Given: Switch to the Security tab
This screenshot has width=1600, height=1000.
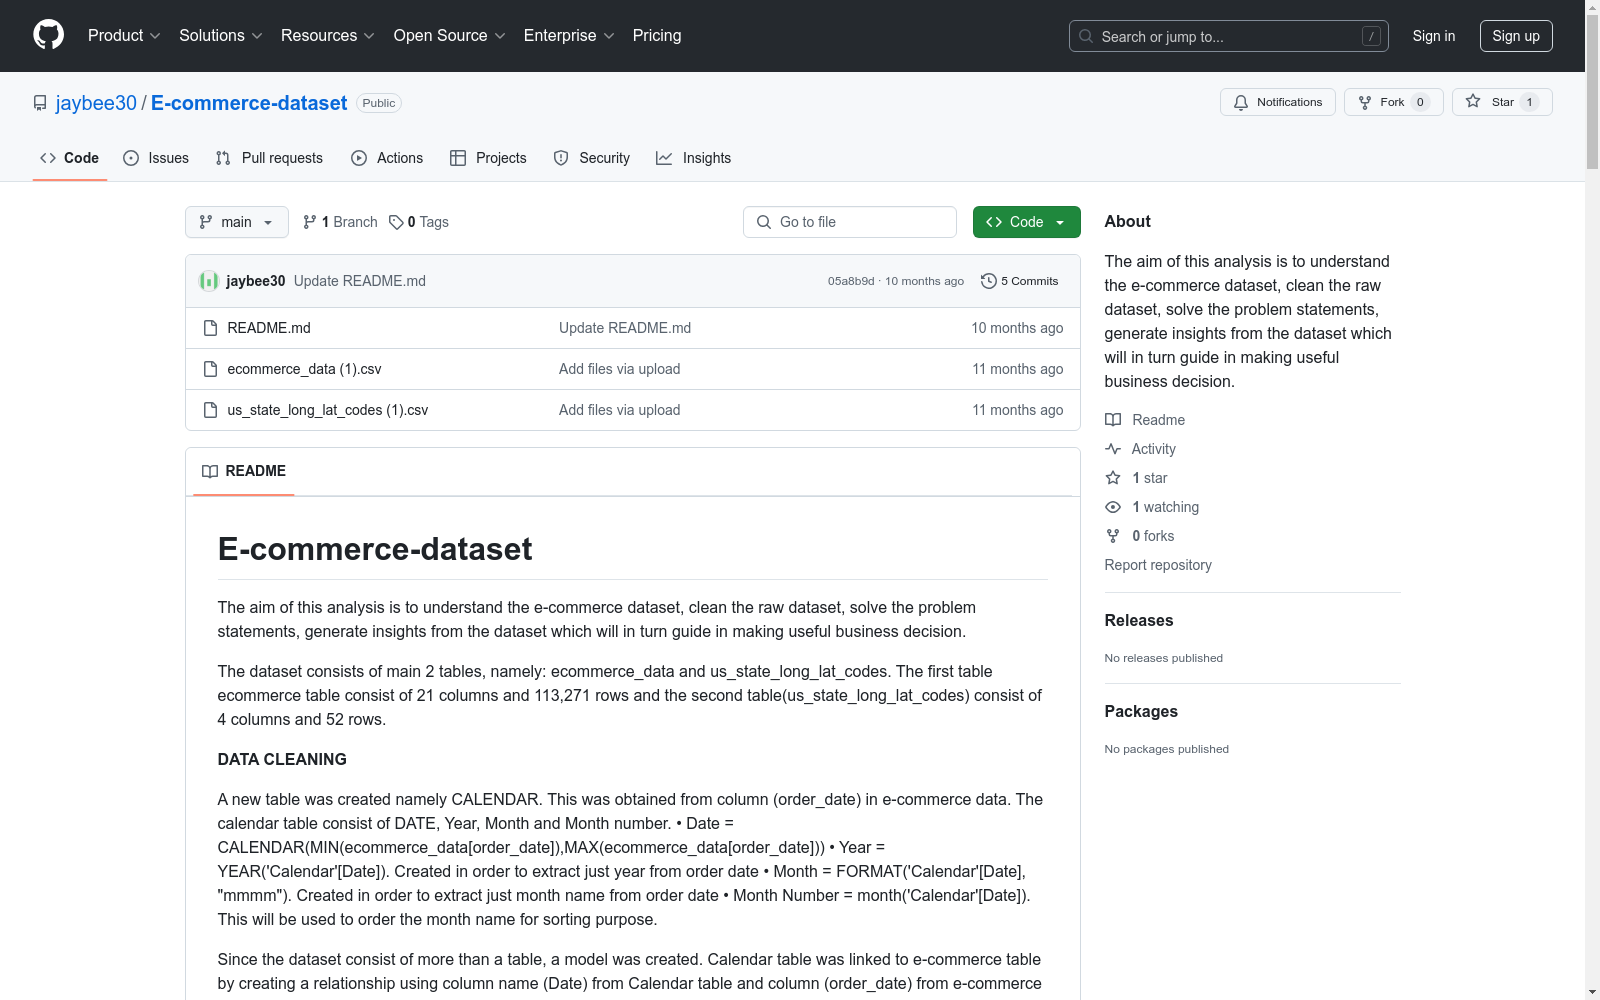Looking at the screenshot, I should (592, 158).
